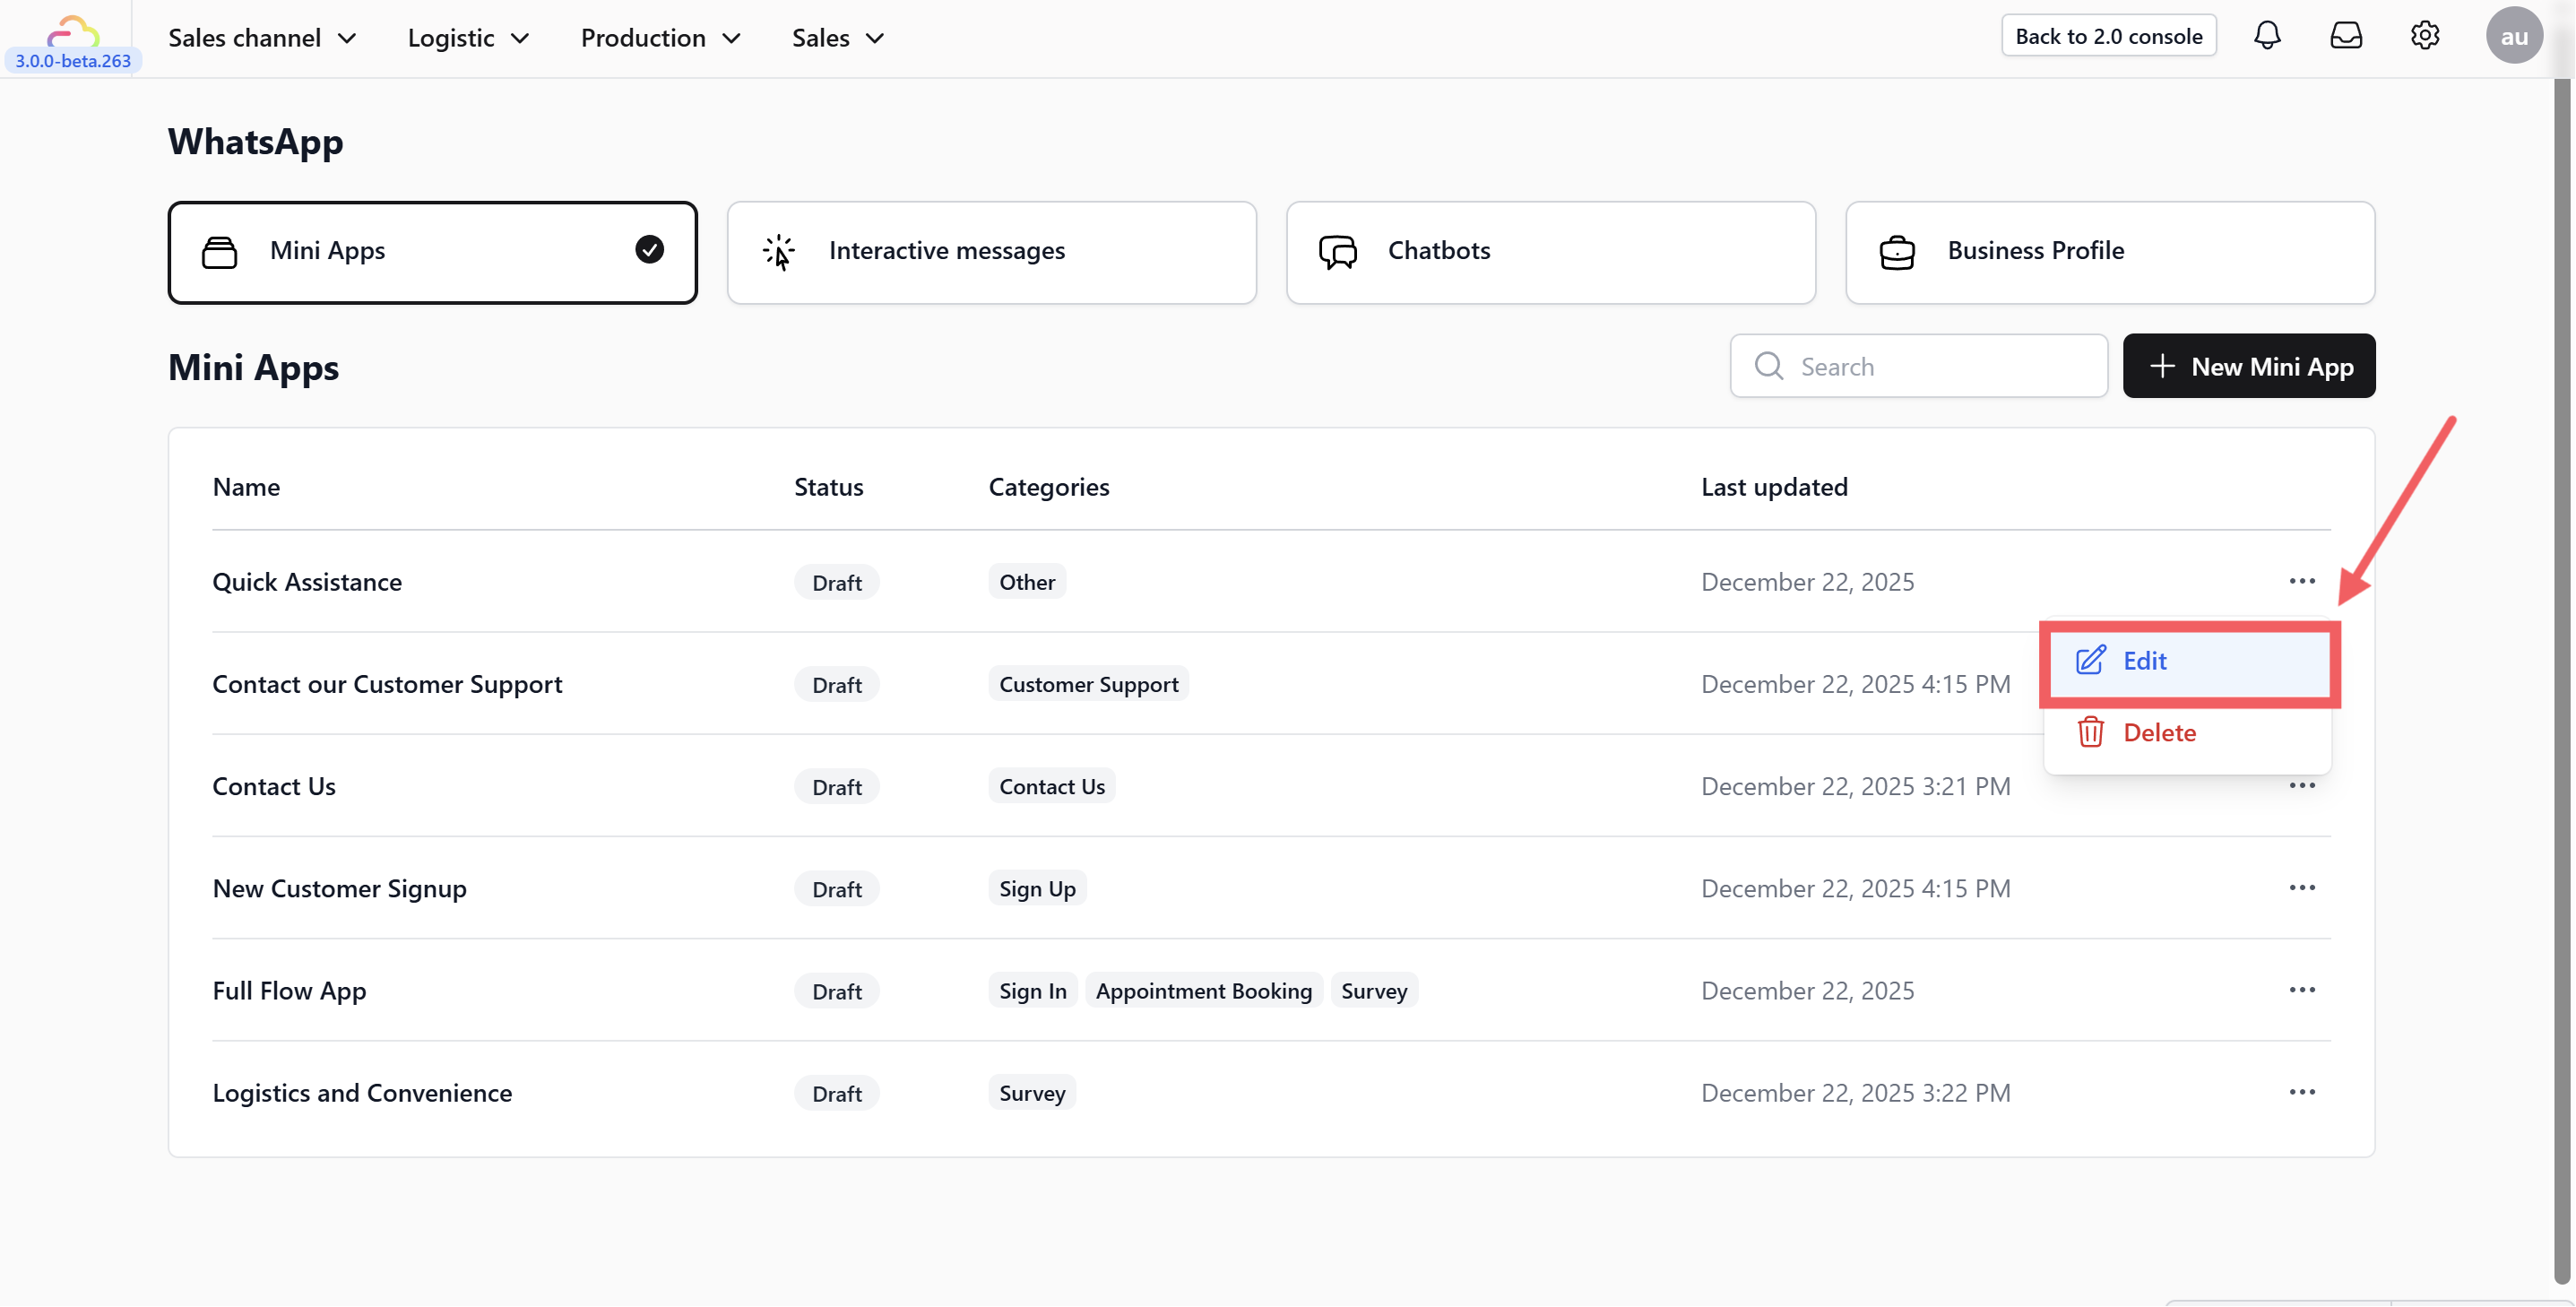
Task: Switch to the Business Profile tab
Action: (x=2109, y=252)
